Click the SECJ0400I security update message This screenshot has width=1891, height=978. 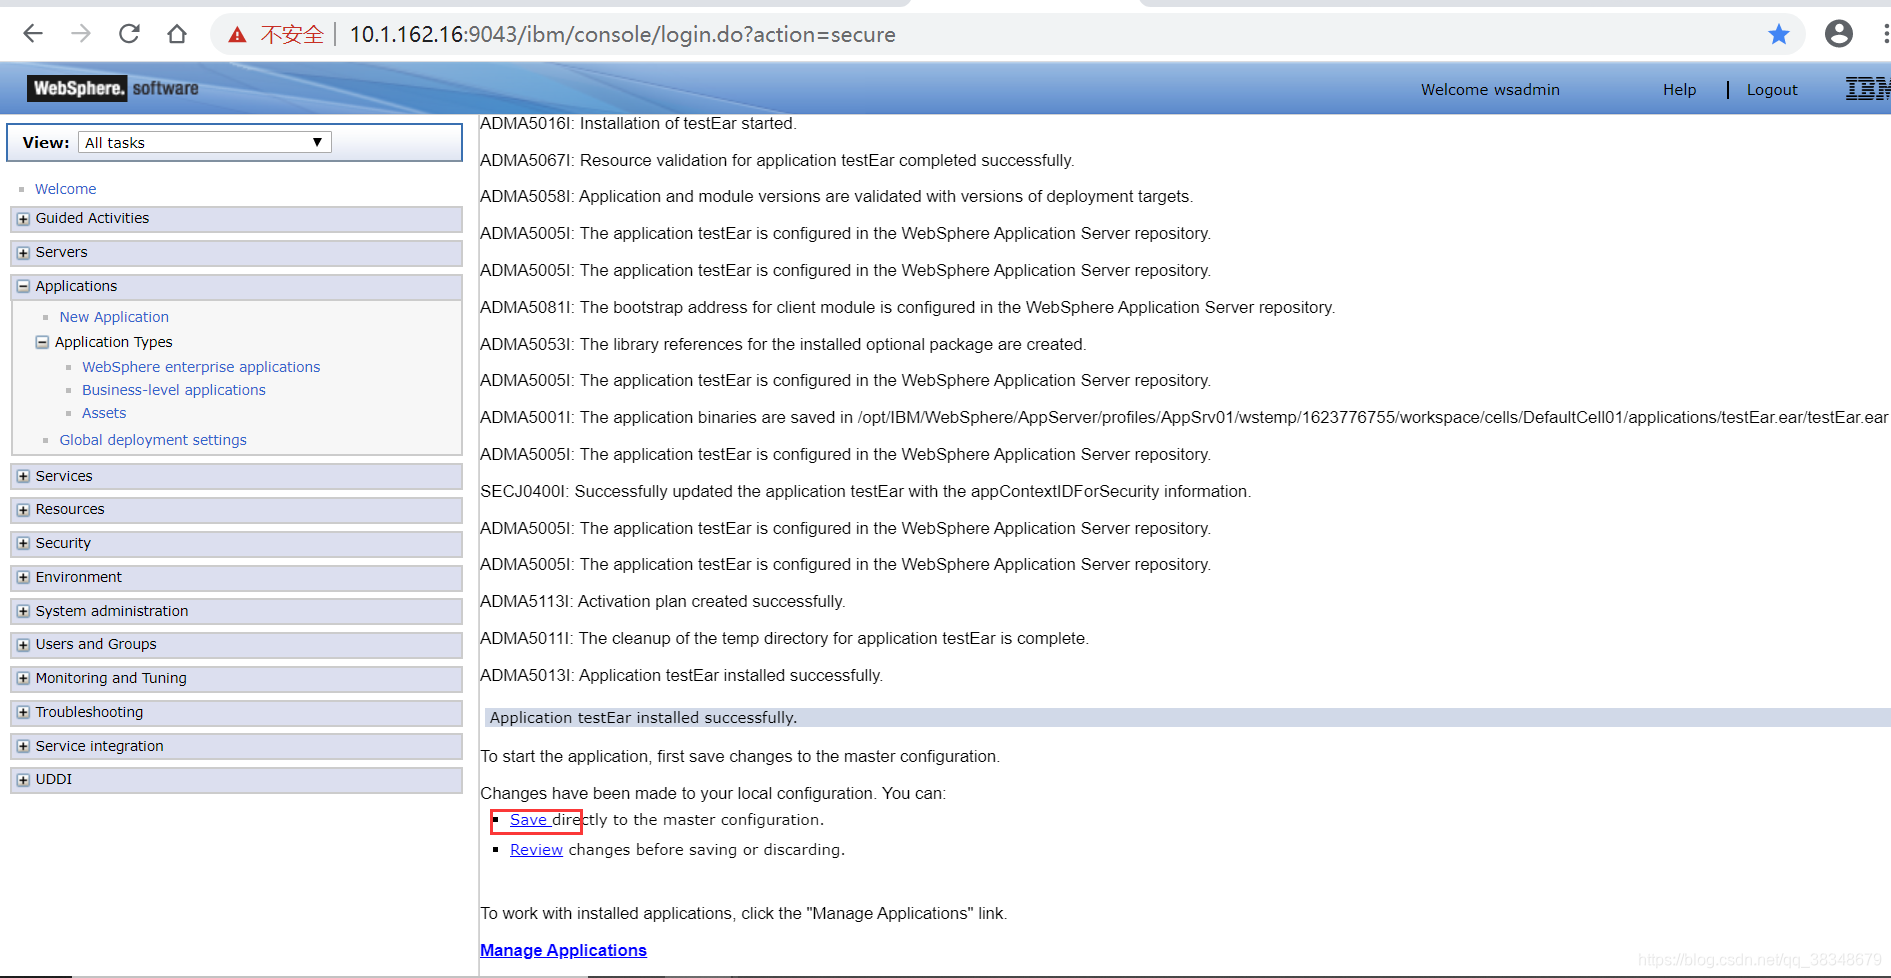pos(865,492)
